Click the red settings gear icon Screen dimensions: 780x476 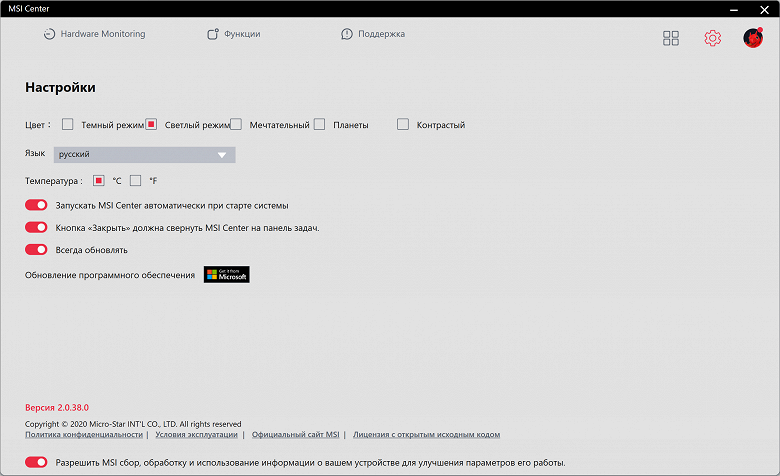coord(712,38)
